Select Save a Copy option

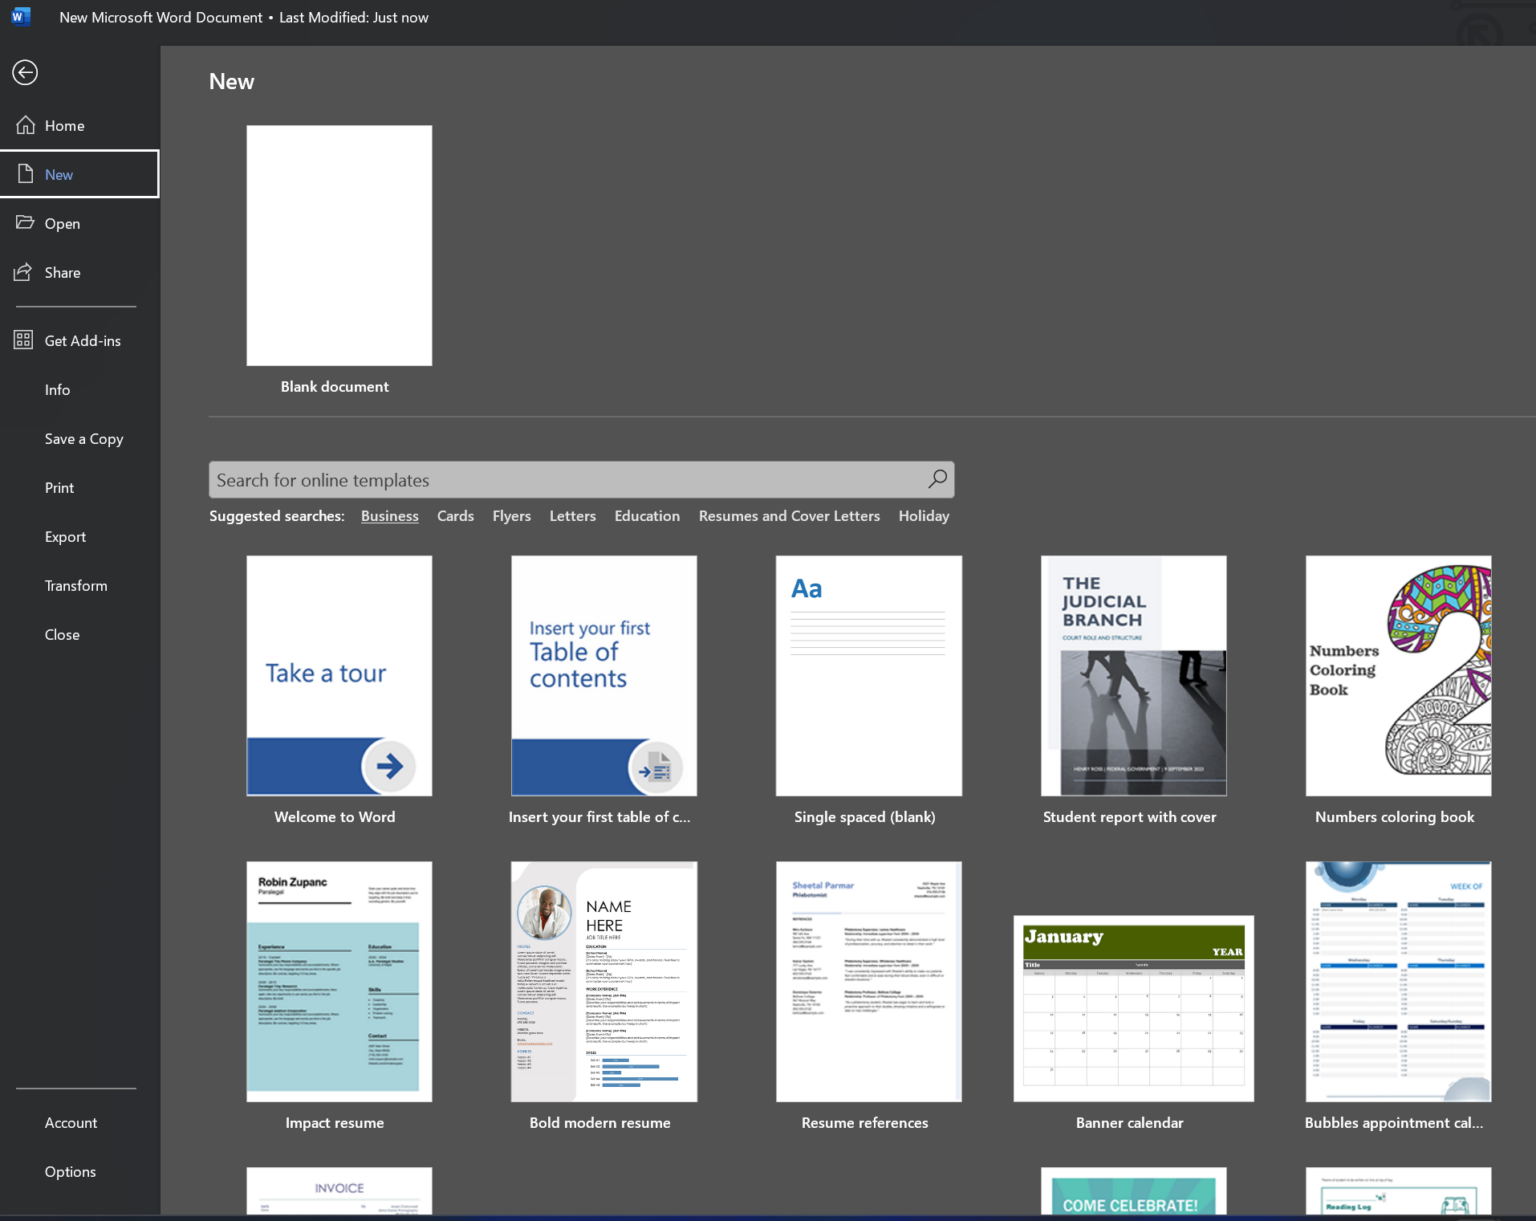pyautogui.click(x=84, y=439)
